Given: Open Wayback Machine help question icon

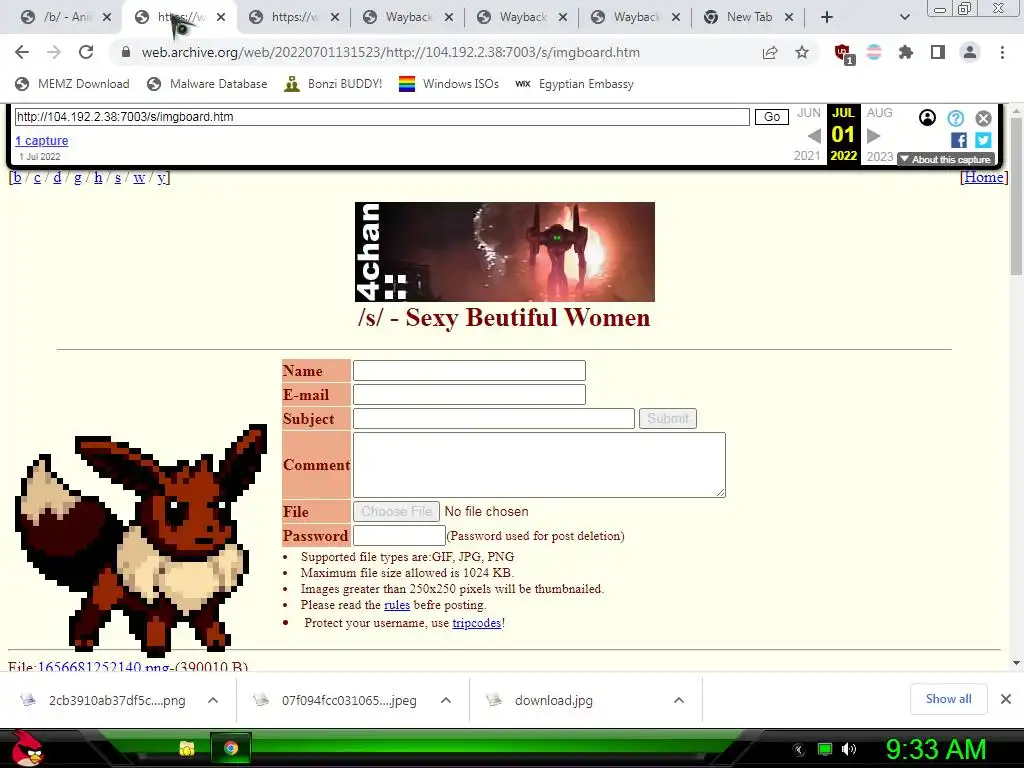Looking at the screenshot, I should 955,118.
